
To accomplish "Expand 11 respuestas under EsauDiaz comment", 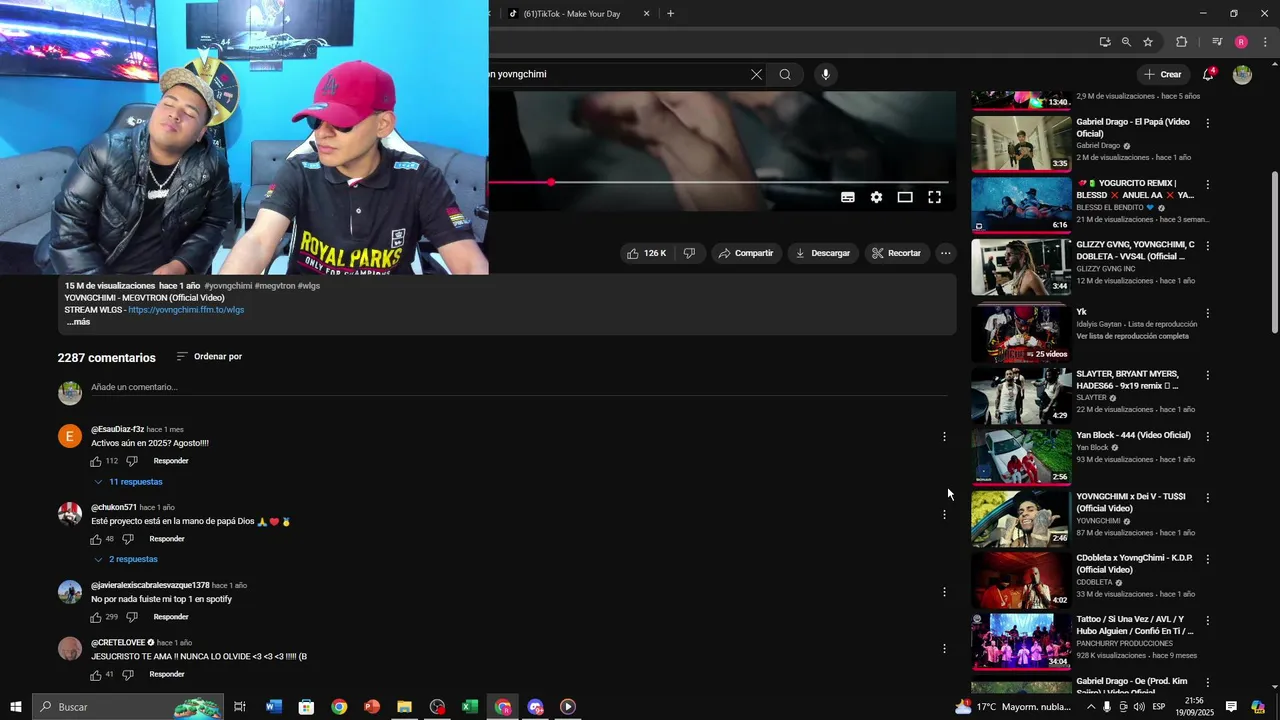I will pos(127,482).
